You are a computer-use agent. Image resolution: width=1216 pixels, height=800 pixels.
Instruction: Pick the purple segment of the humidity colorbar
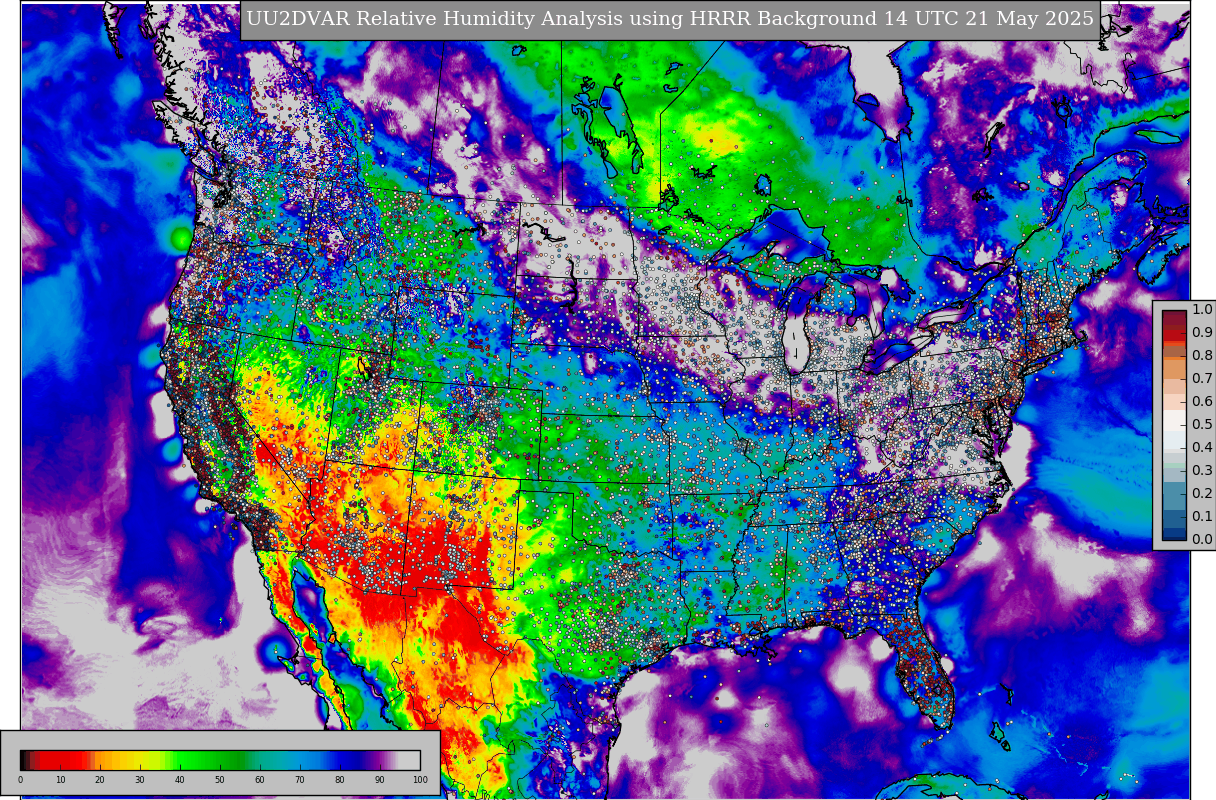[x=378, y=760]
